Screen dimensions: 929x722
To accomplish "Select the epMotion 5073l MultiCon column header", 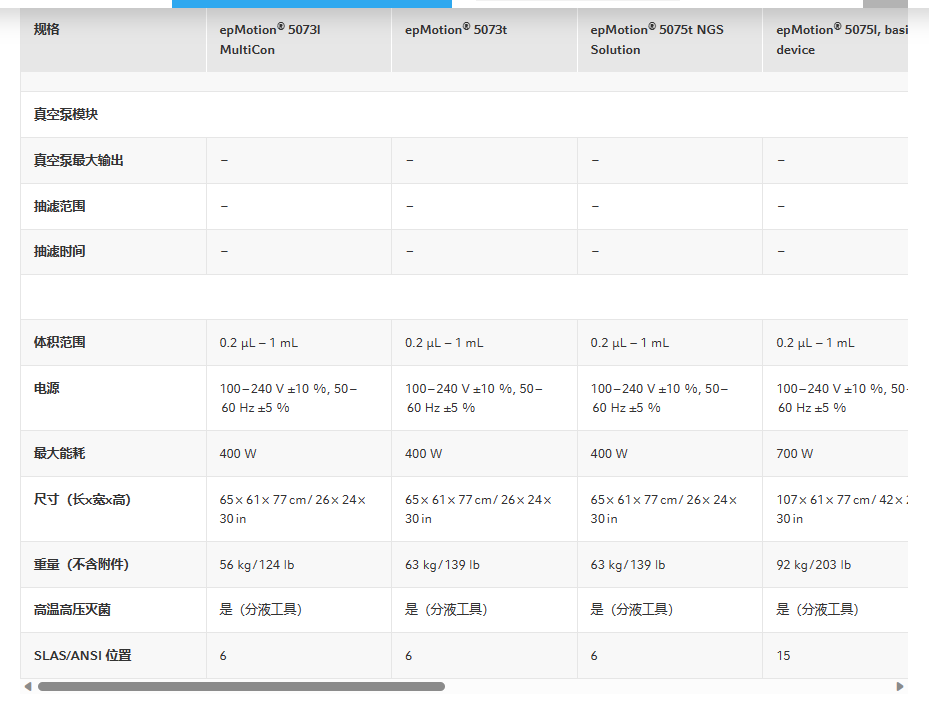I will point(270,40).
